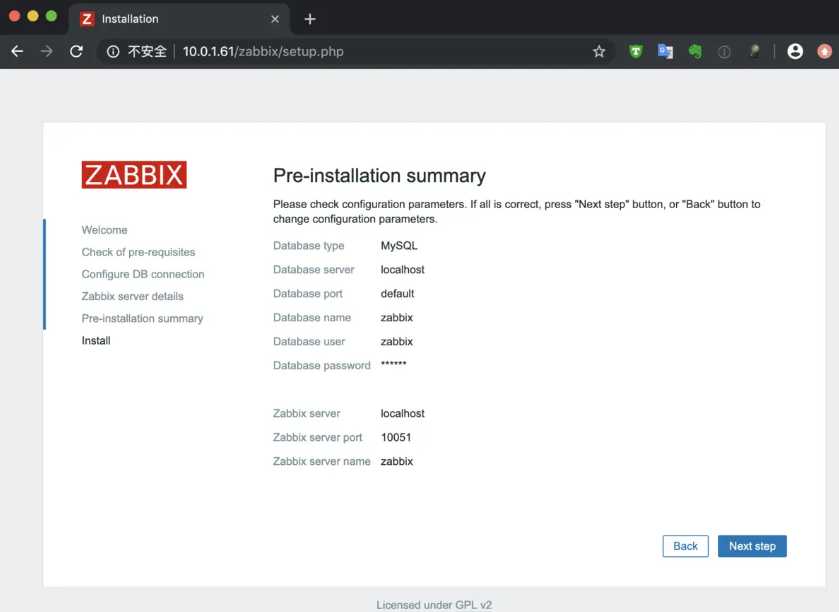
Task: Click the 不安全 security warning label
Action: [x=147, y=51]
